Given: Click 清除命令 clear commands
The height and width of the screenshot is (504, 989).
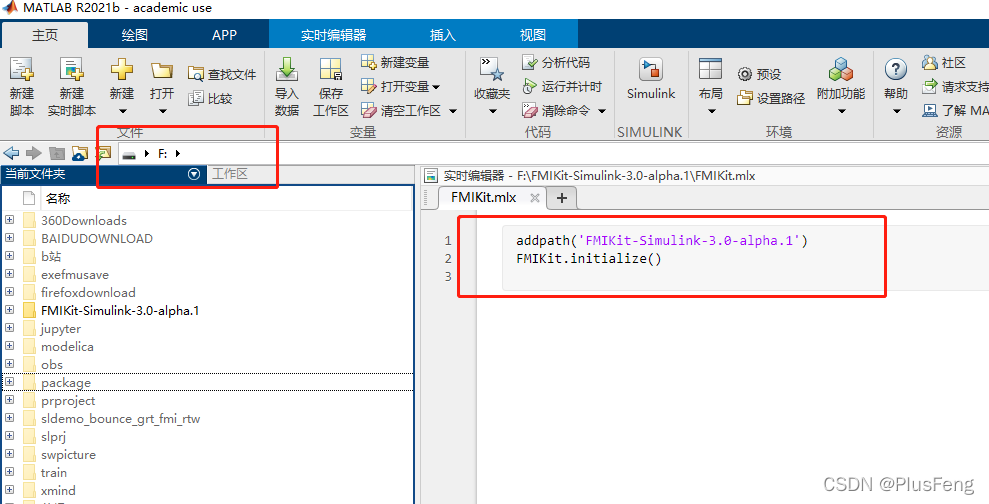Looking at the screenshot, I should pyautogui.click(x=557, y=110).
